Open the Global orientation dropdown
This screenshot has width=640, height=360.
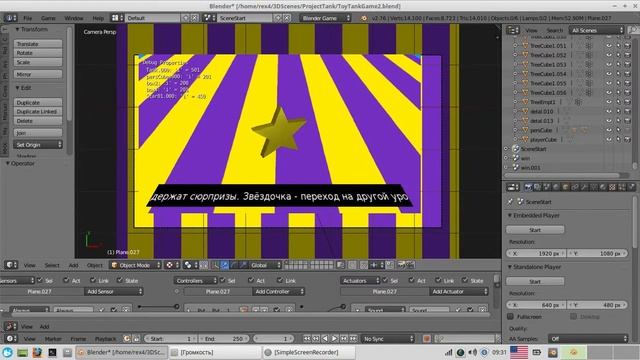pyautogui.click(x=265, y=265)
